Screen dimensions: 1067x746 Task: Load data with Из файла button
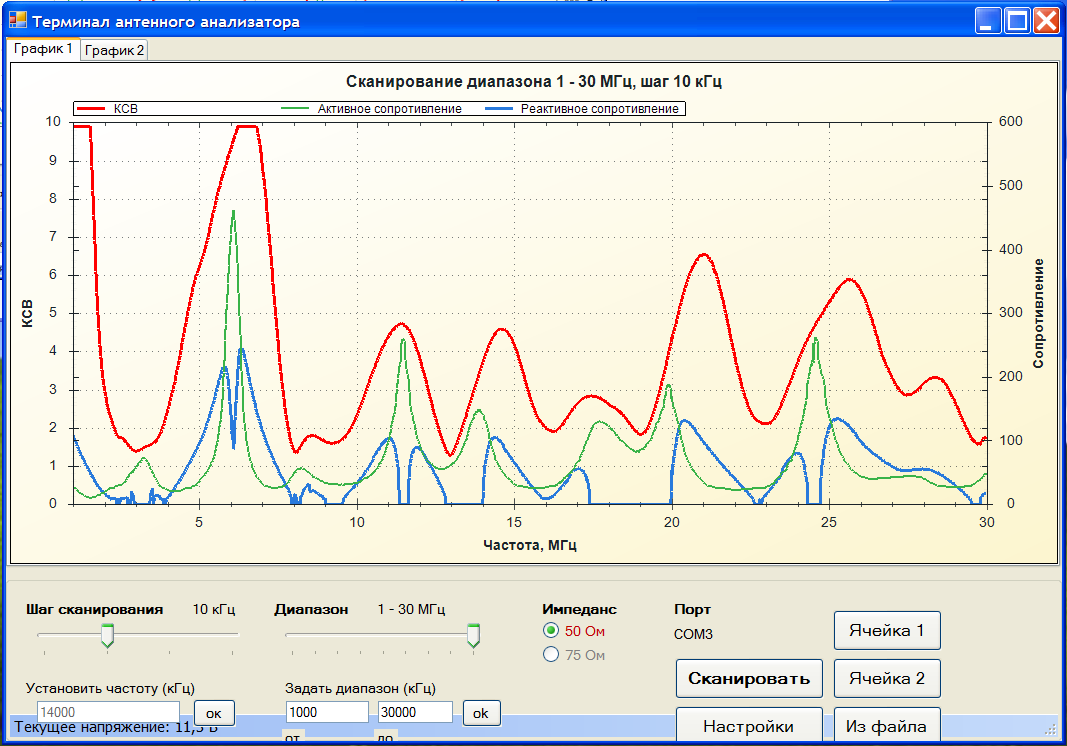(x=887, y=725)
